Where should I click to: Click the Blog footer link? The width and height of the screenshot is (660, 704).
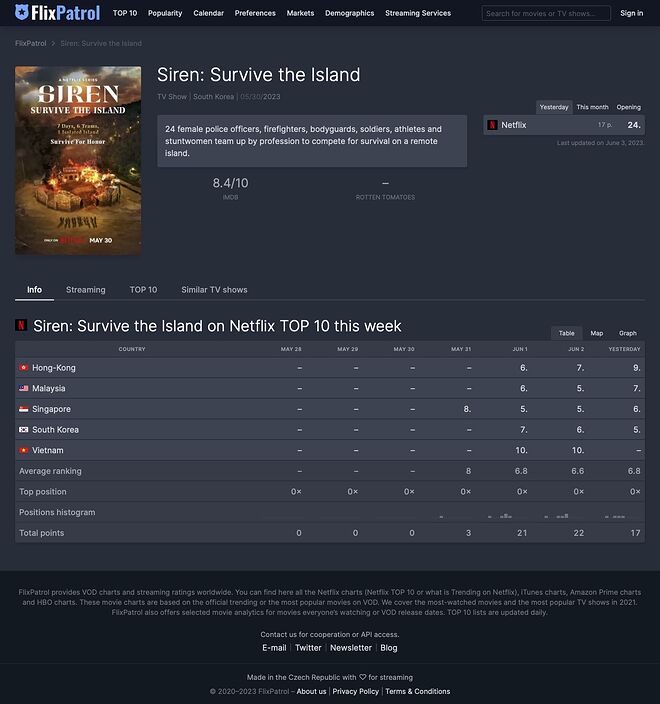pyautogui.click(x=388, y=647)
